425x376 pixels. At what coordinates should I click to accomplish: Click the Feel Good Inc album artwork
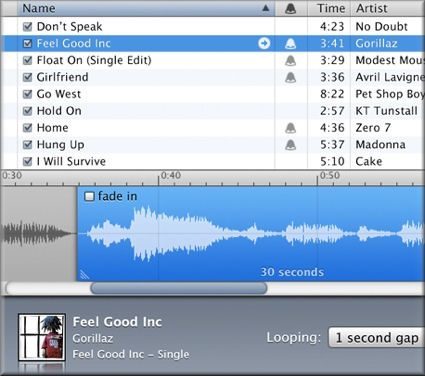[x=42, y=337]
